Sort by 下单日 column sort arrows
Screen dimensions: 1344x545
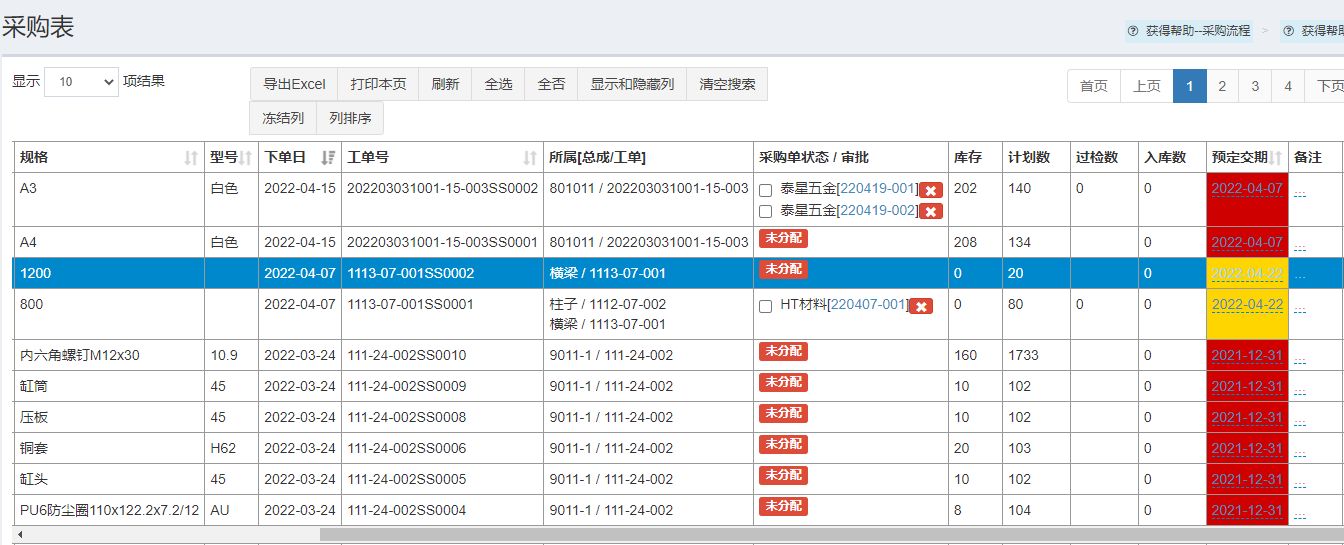click(328, 158)
